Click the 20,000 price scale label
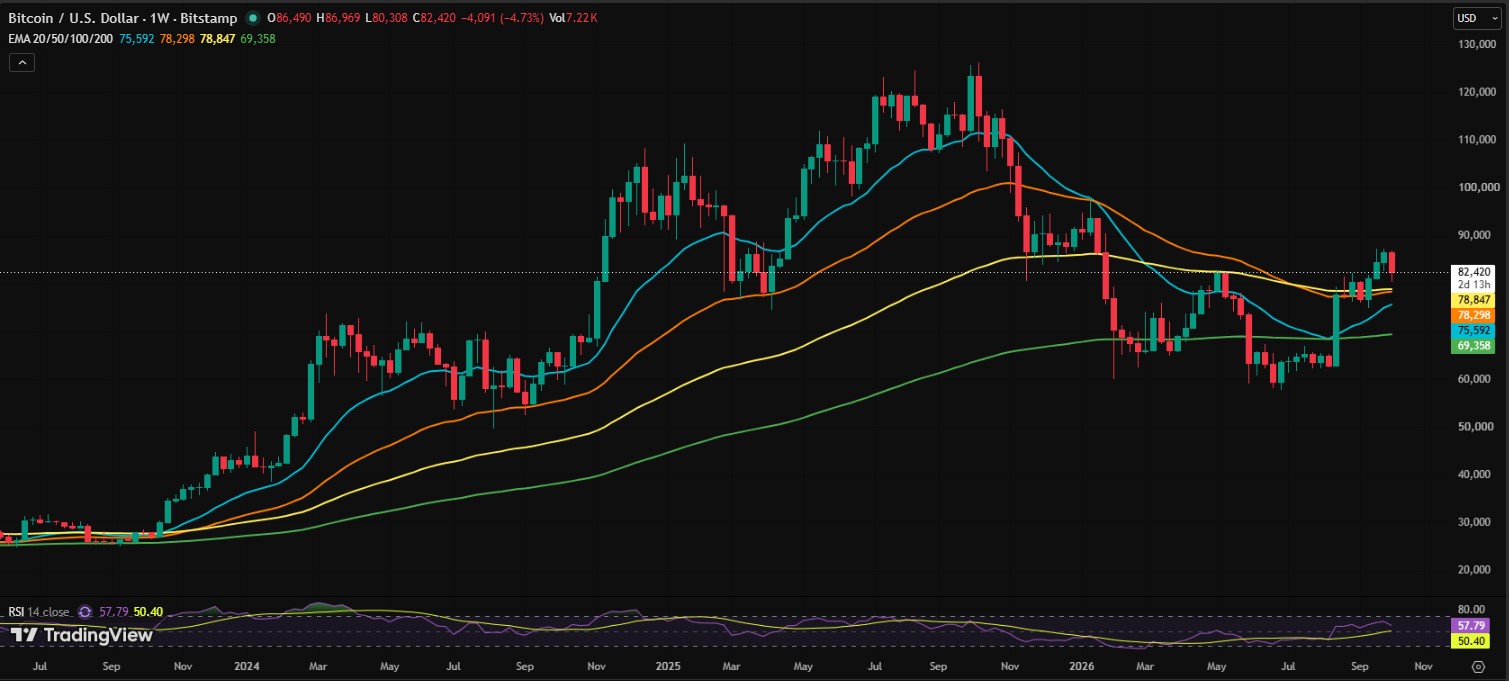 [1477, 570]
